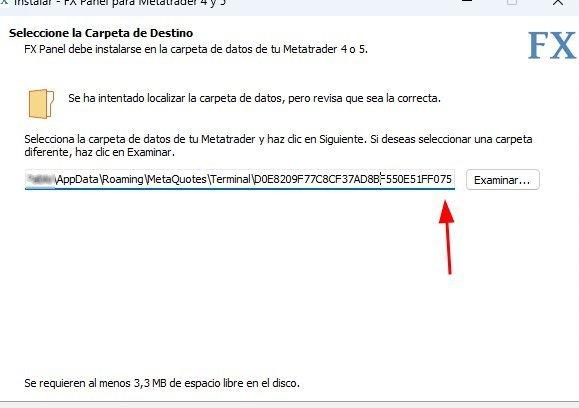The height and width of the screenshot is (408, 579).
Task: Click the Seleccione la Carpeta de Destino heading
Action: point(101,33)
